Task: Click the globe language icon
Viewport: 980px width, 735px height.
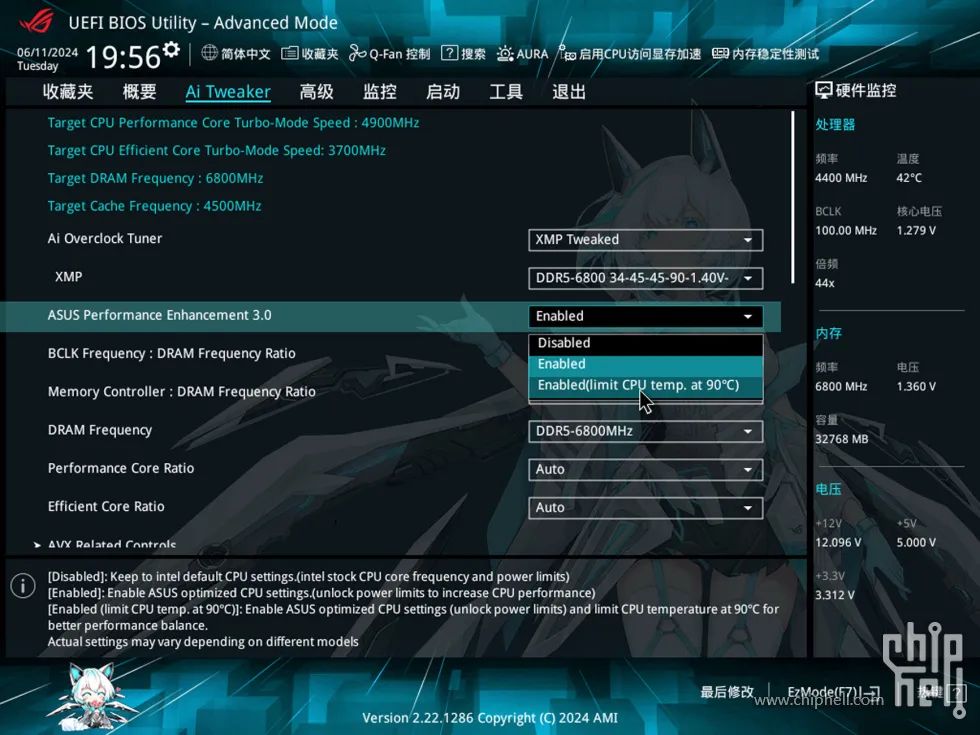Action: point(209,52)
